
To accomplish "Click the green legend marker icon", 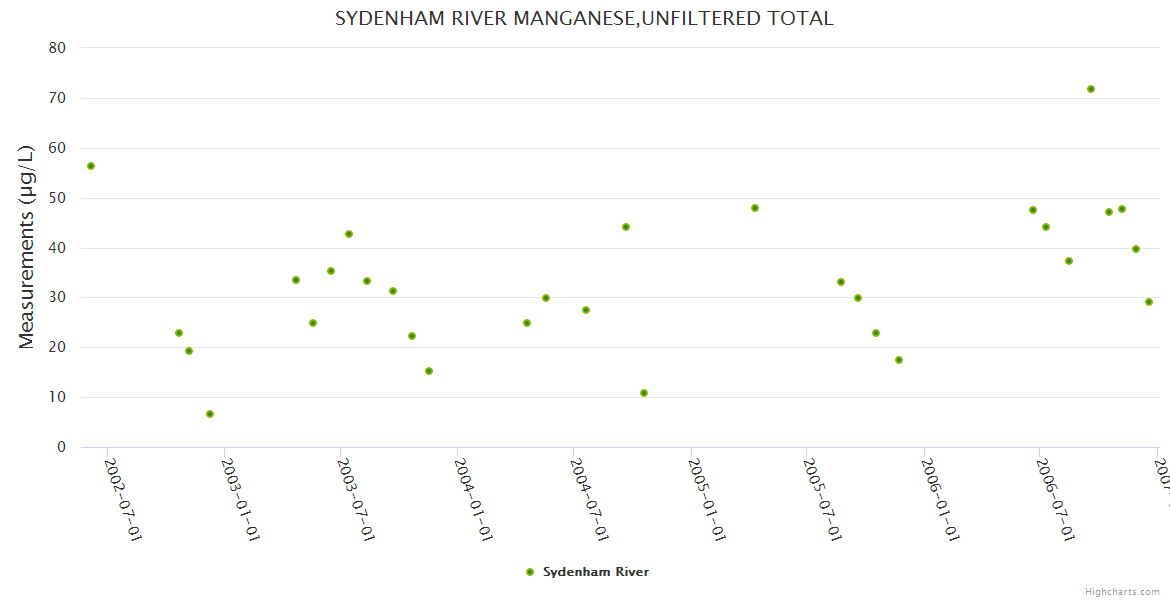I will tap(530, 572).
